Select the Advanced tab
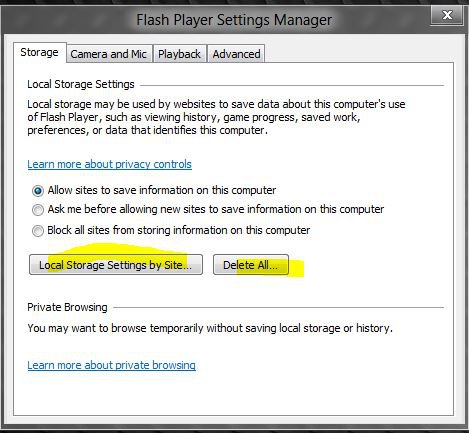Screen dimensions: 469x433 236,54
